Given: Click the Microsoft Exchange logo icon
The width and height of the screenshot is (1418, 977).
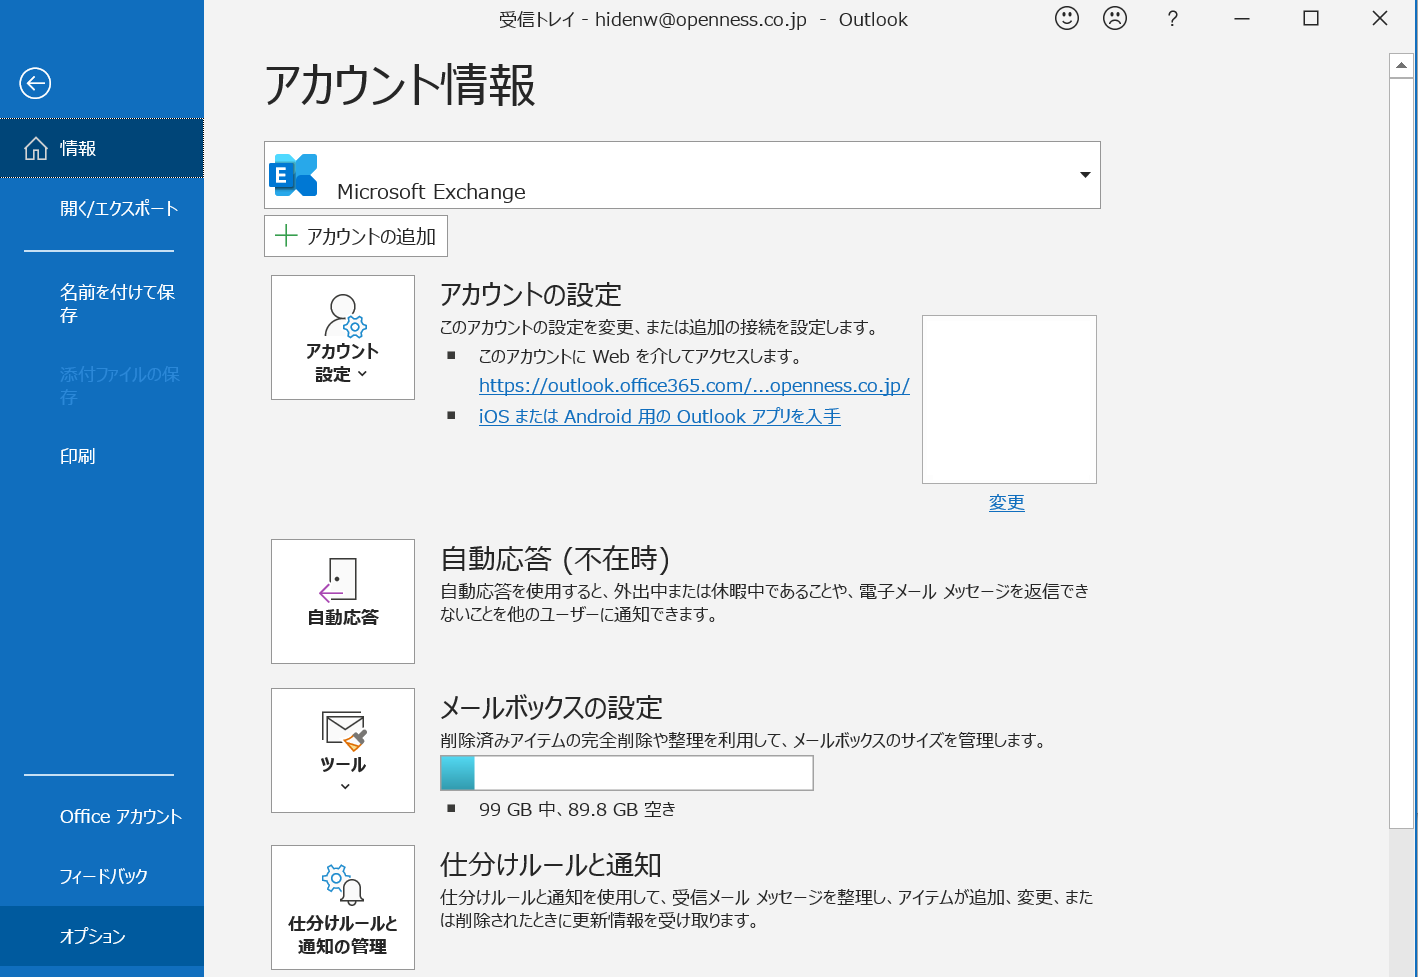Looking at the screenshot, I should [294, 175].
